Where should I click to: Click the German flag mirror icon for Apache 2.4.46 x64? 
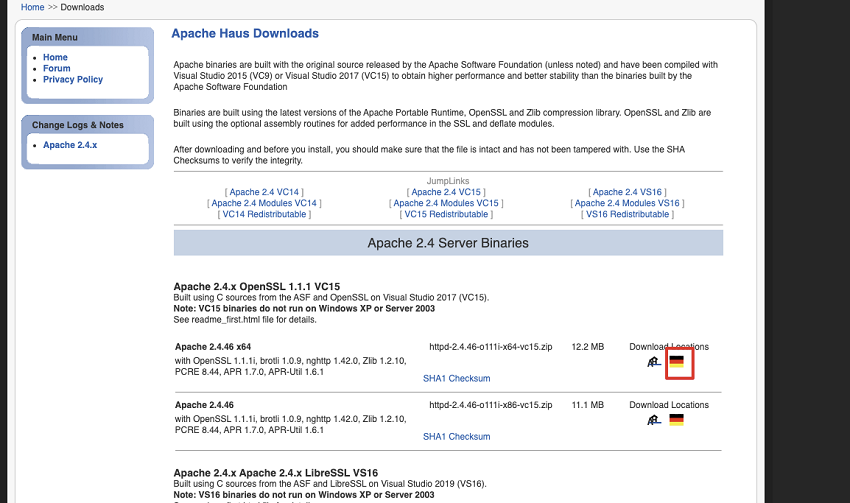[x=677, y=362]
